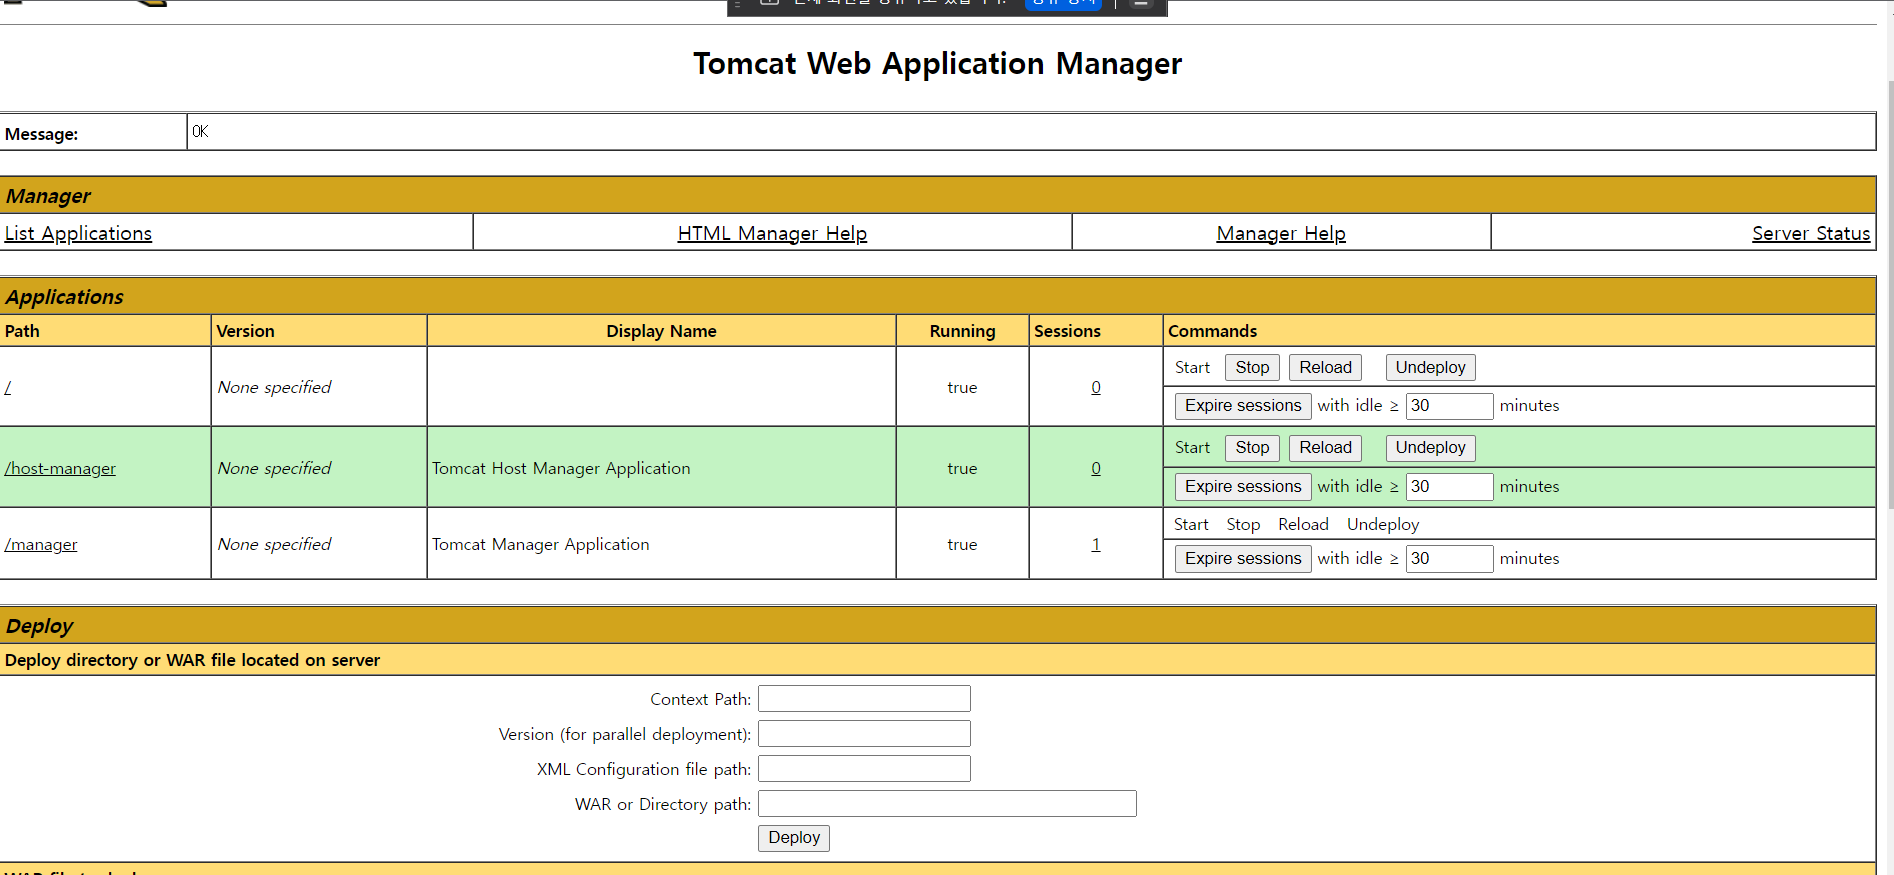Click the Version column header
The height and width of the screenshot is (875, 1894).
pyautogui.click(x=245, y=331)
